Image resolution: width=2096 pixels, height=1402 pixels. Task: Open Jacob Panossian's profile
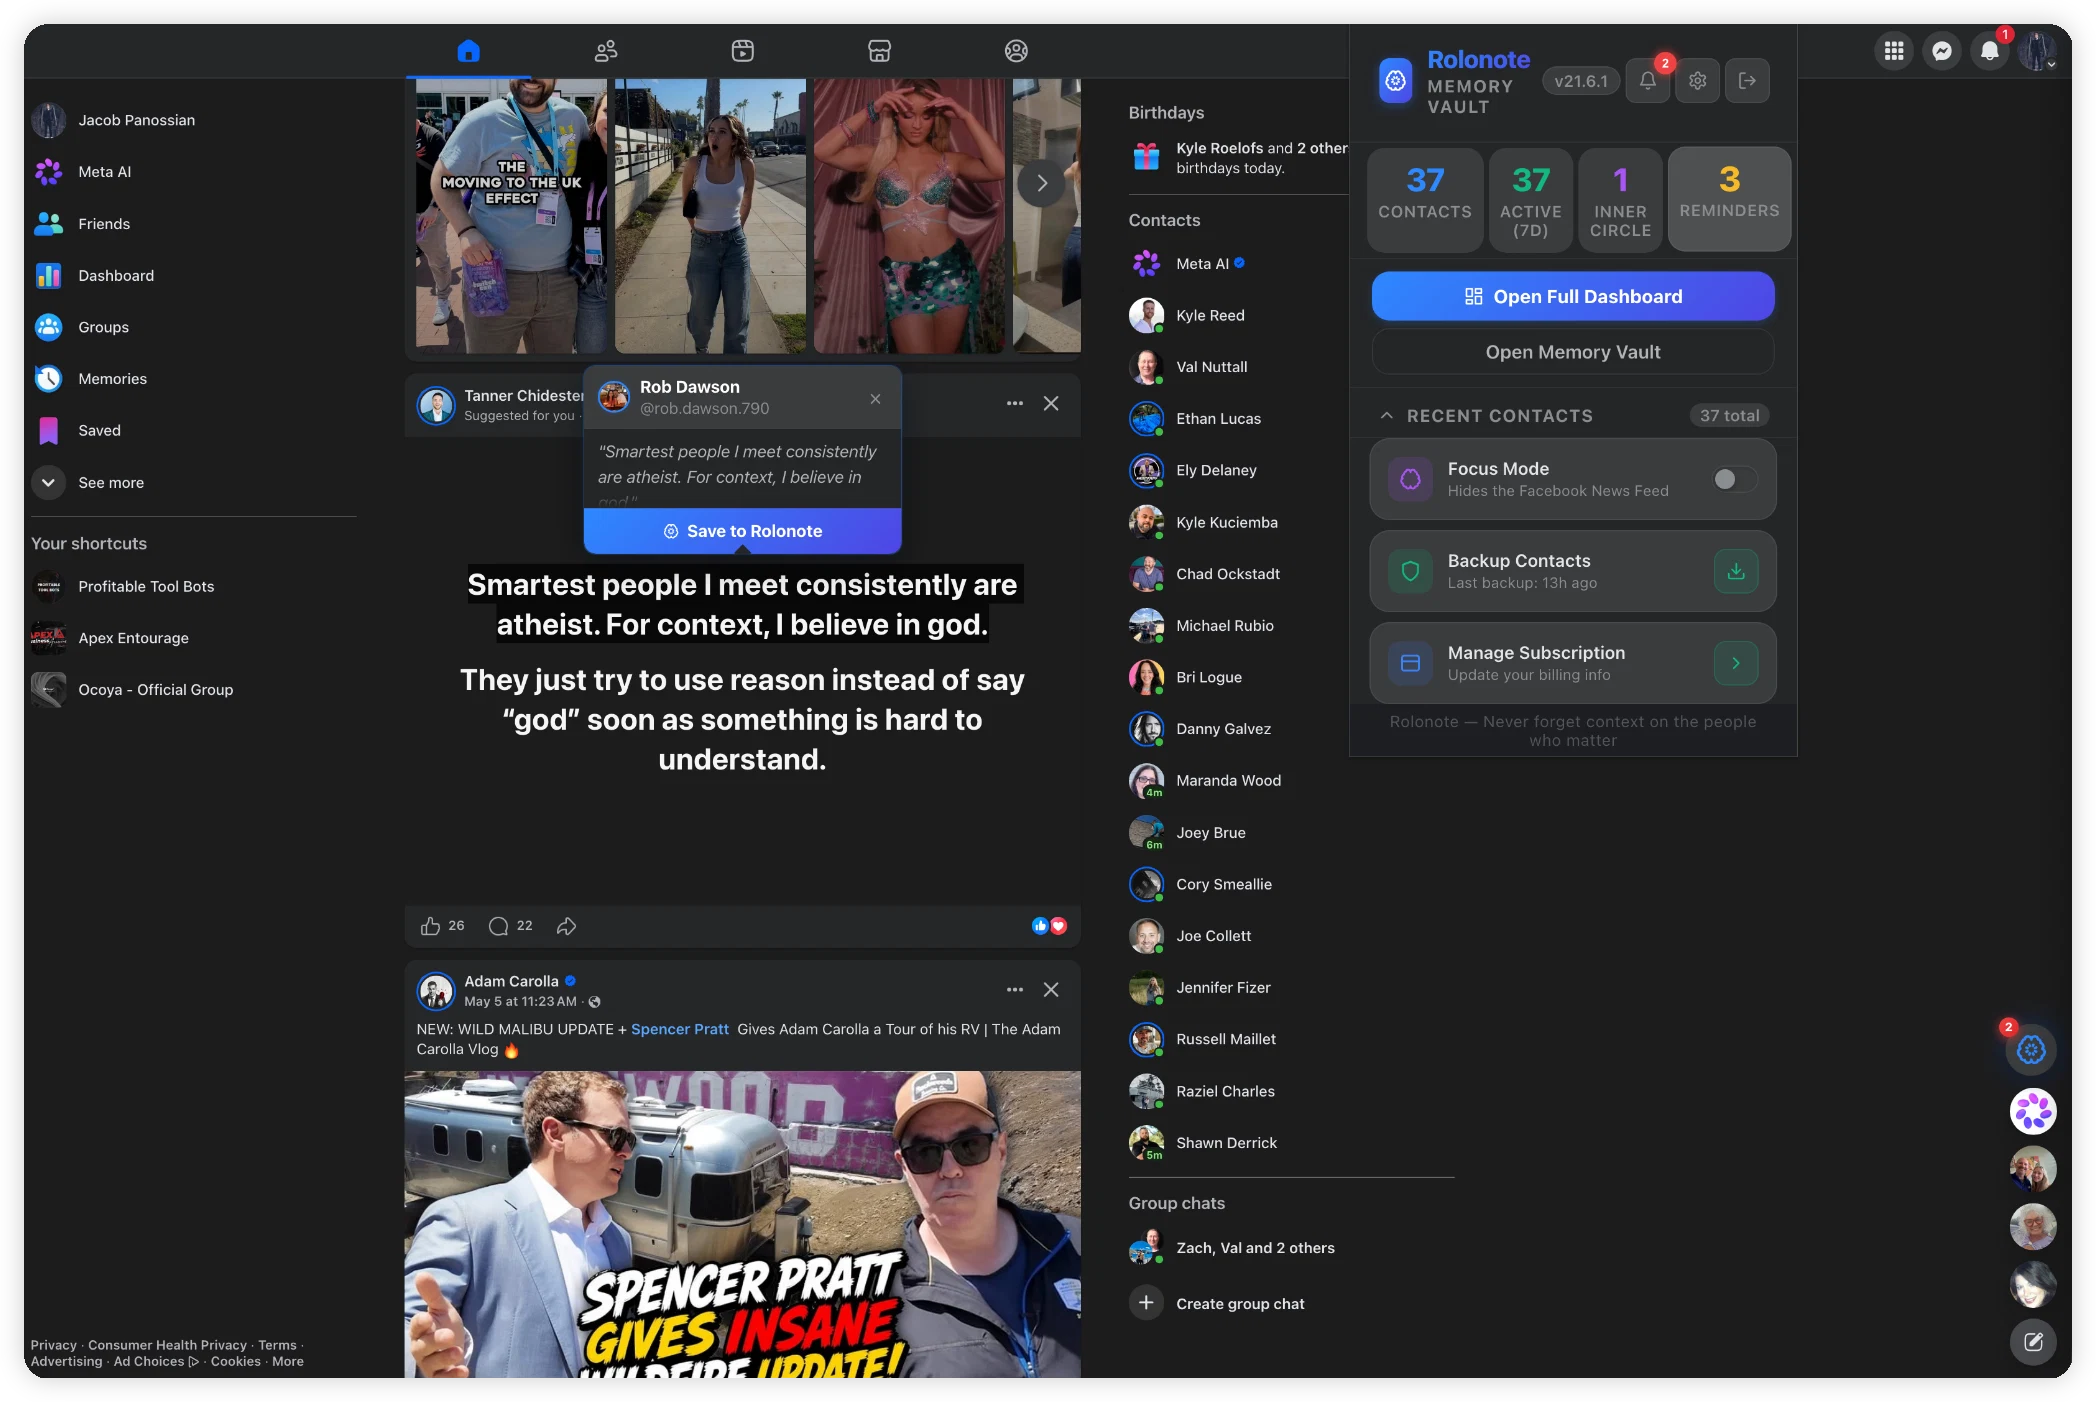[136, 120]
